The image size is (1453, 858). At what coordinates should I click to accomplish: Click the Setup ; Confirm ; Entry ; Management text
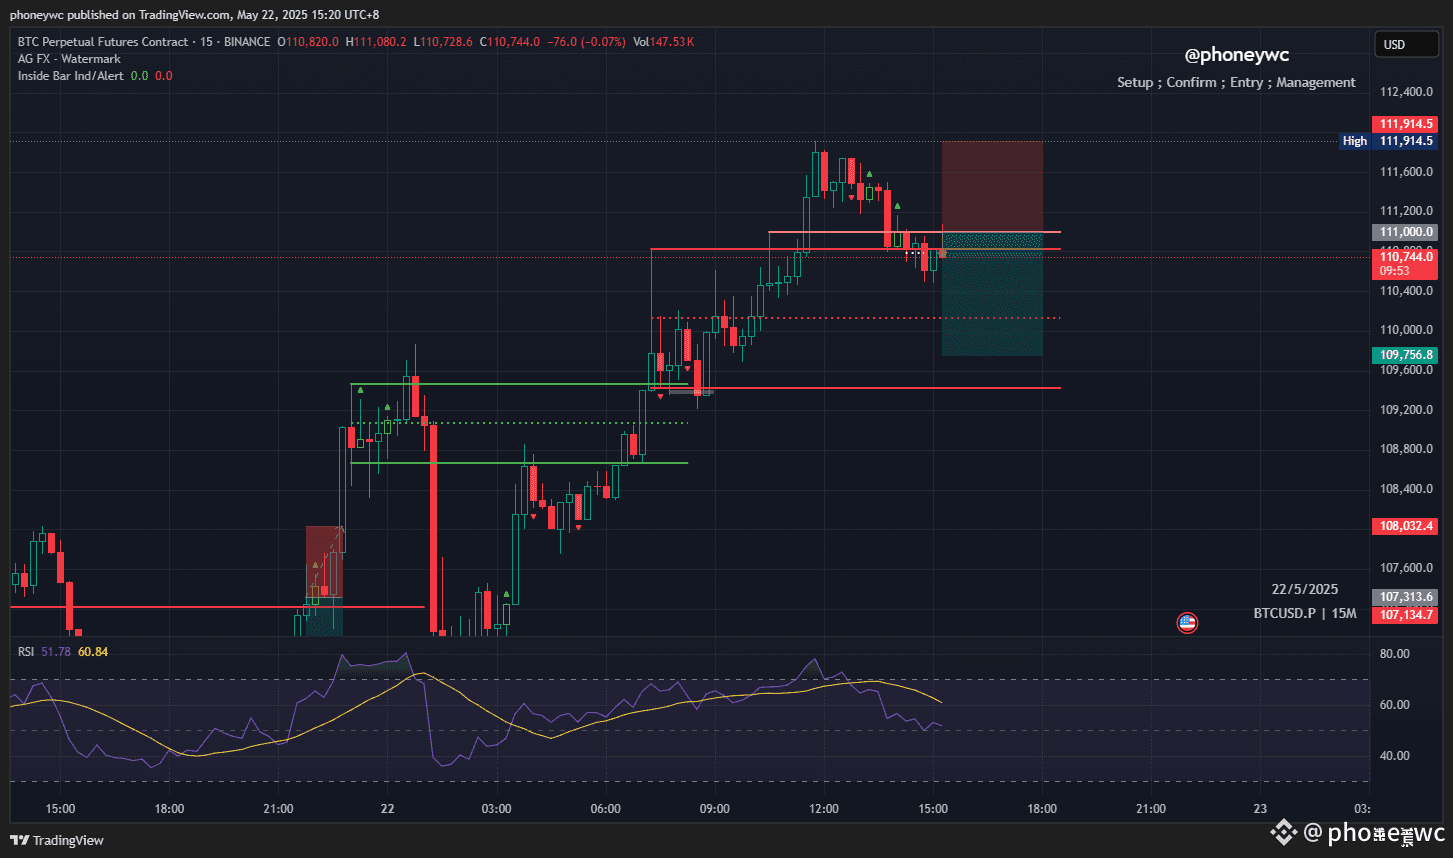pos(1237,82)
